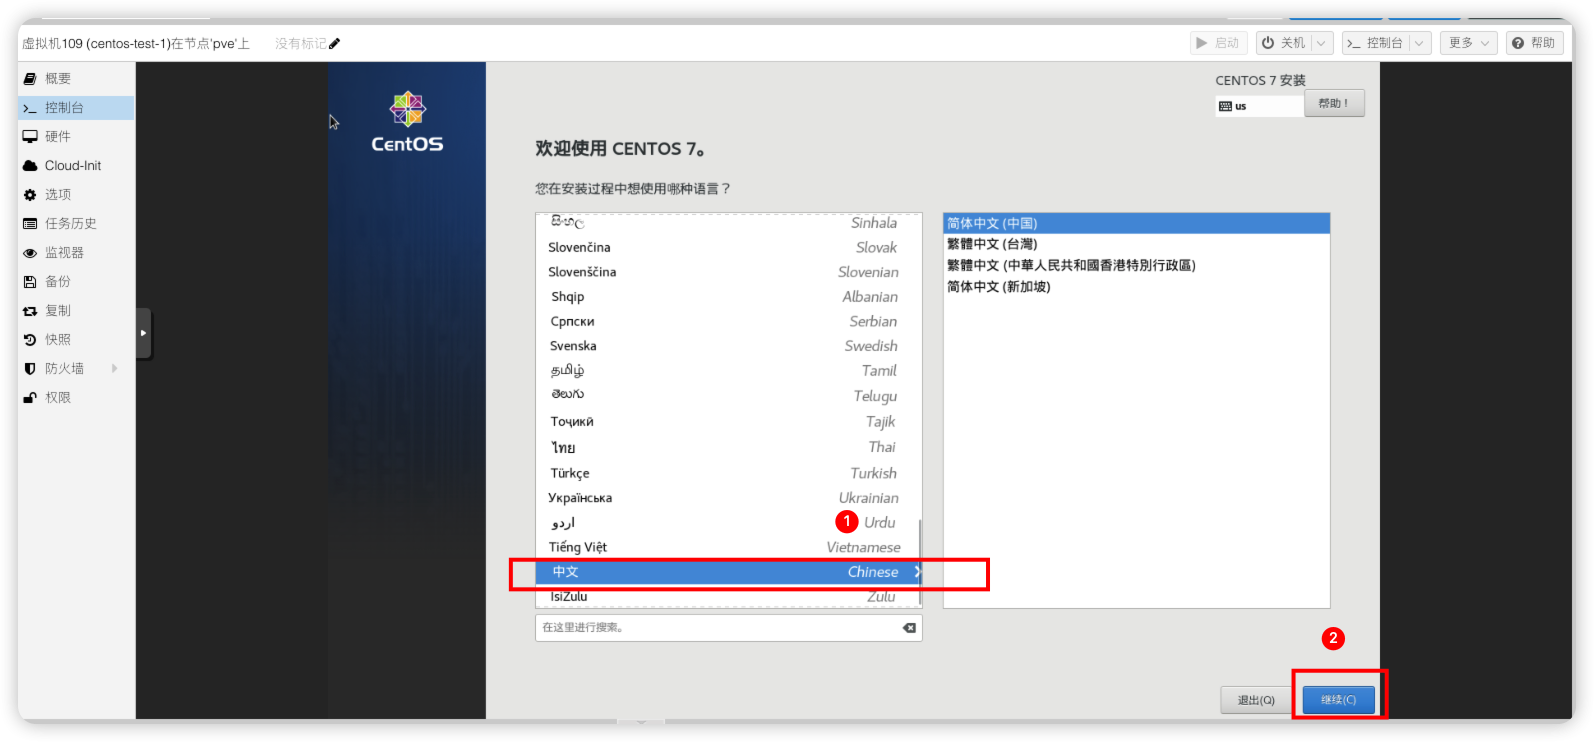Open the 任务历史 task history item
The image size is (1594, 742).
[x=76, y=224]
